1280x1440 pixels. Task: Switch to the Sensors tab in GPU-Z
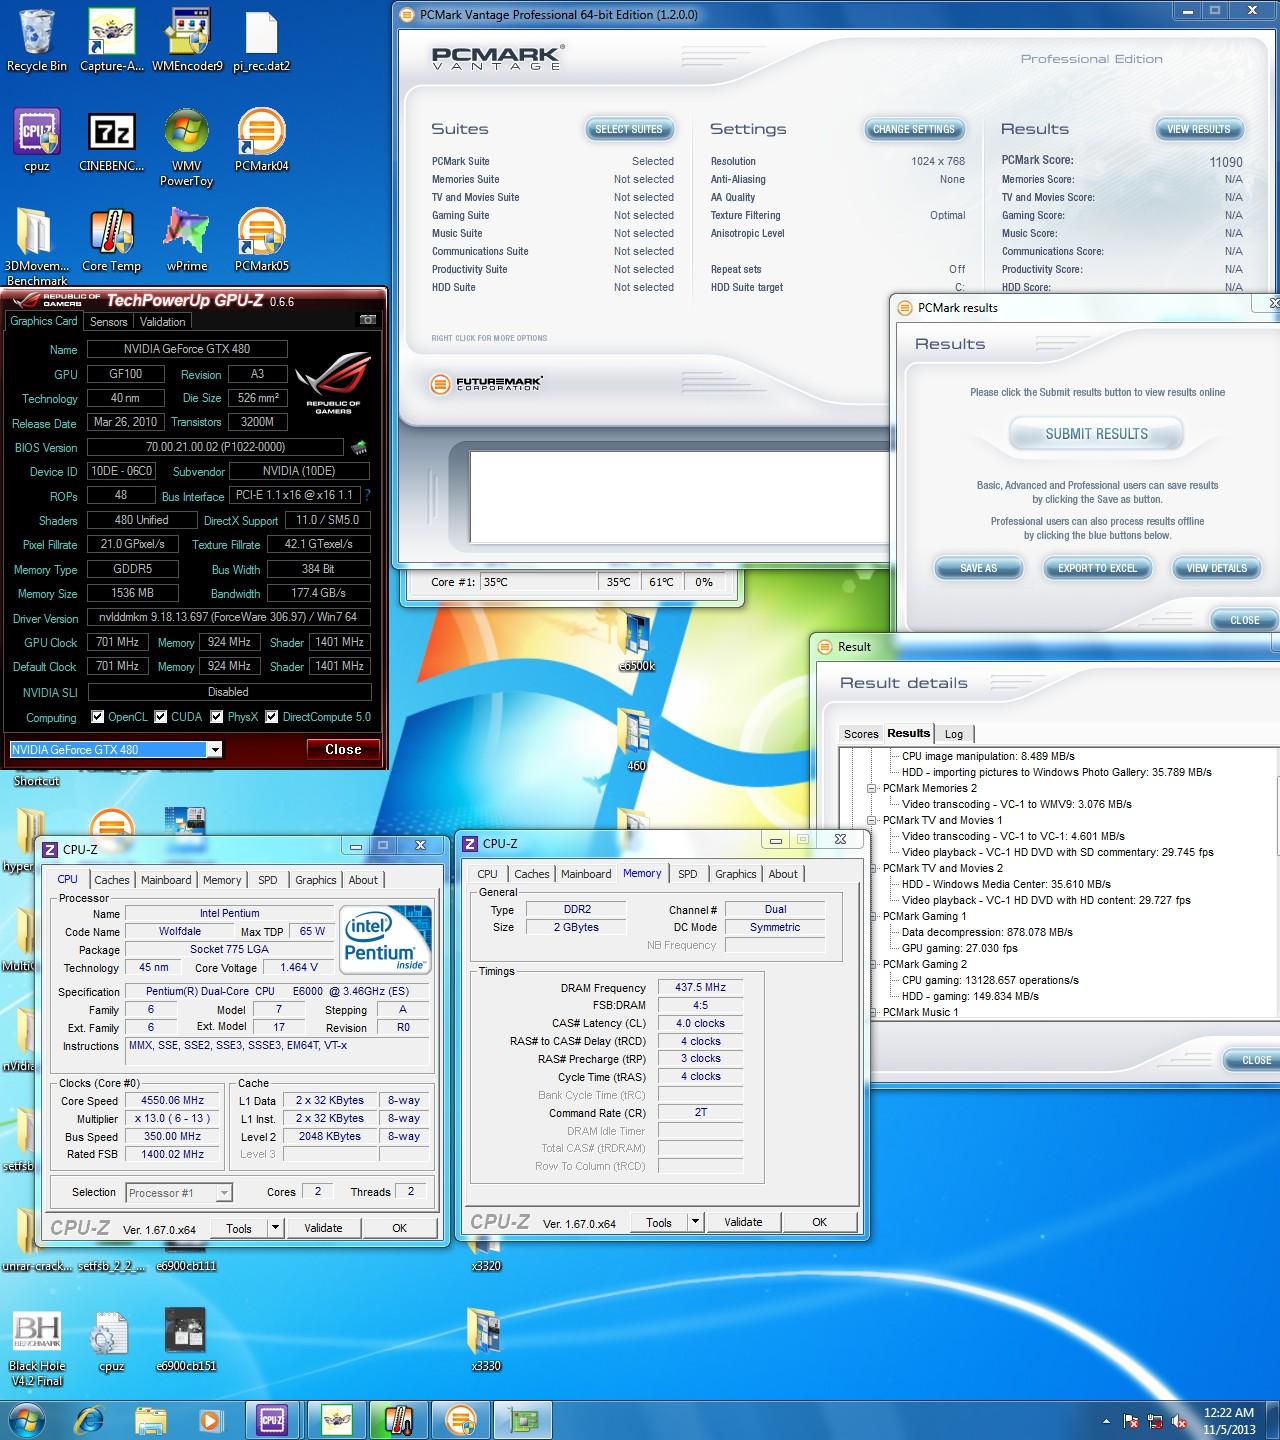tap(109, 321)
